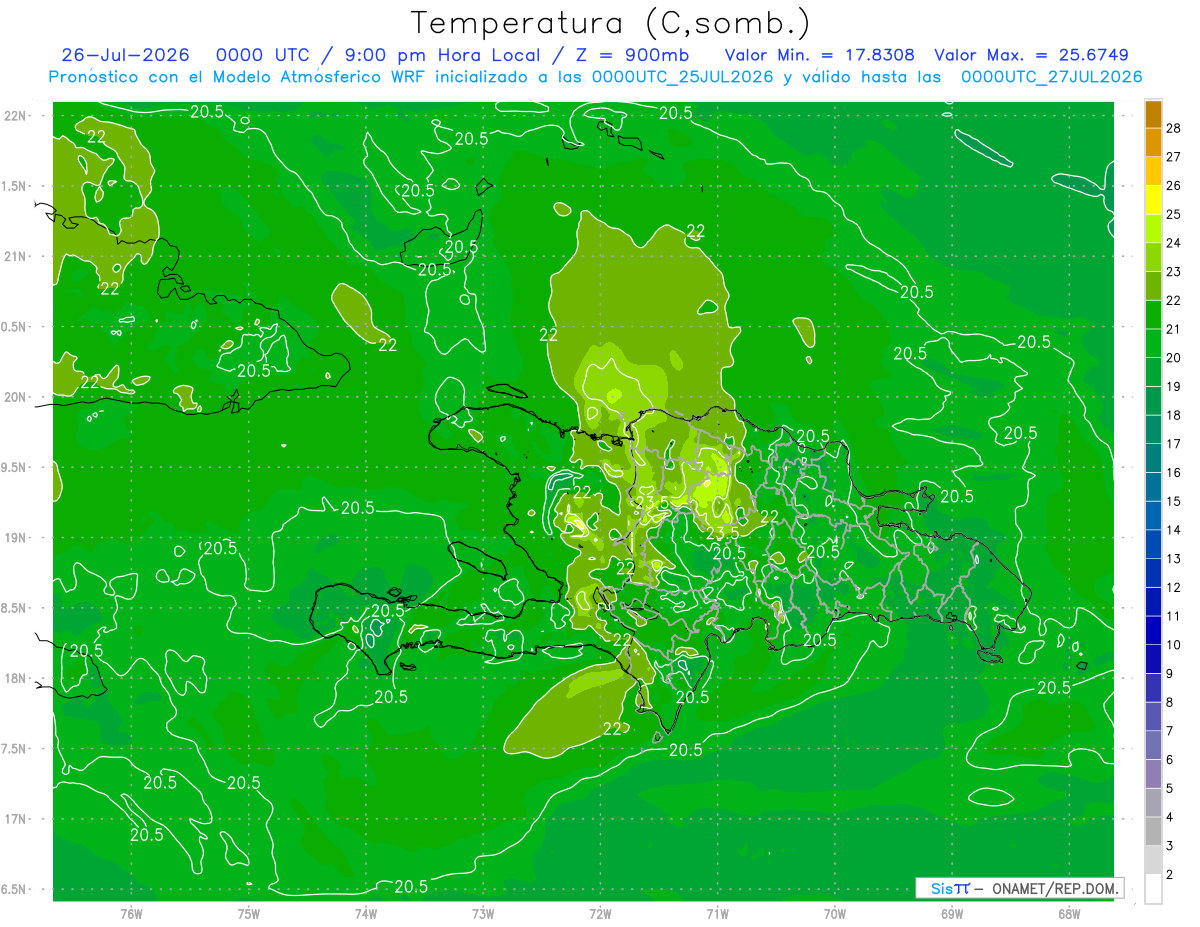1200x927 pixels.
Task: Click the "76W" longitude axis label
Action: pyautogui.click(x=131, y=915)
